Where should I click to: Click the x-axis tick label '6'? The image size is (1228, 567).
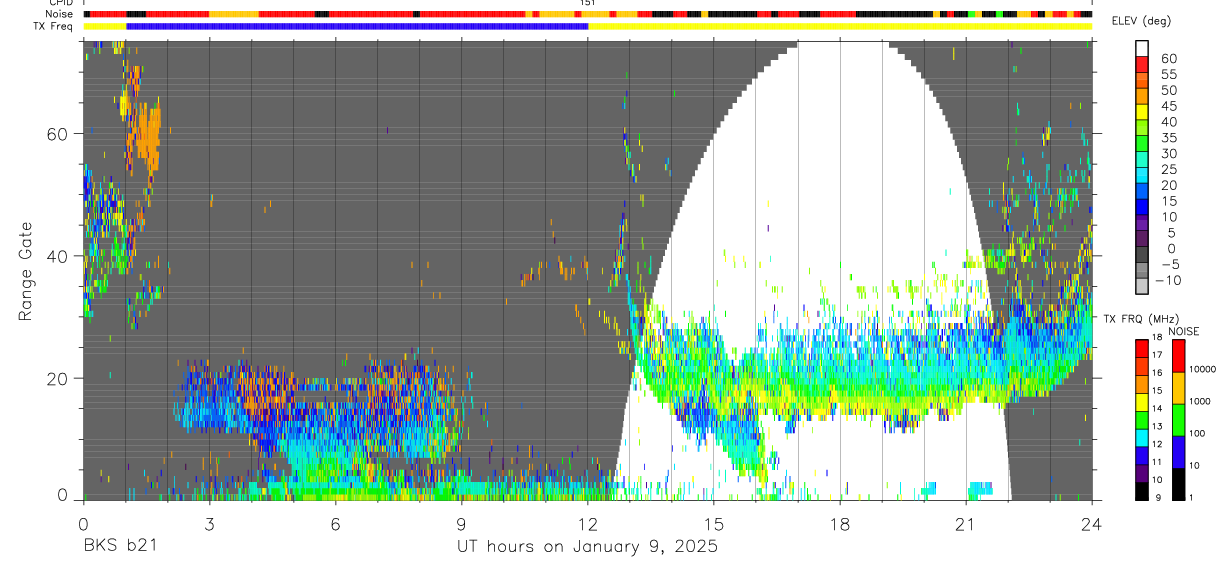click(x=335, y=524)
